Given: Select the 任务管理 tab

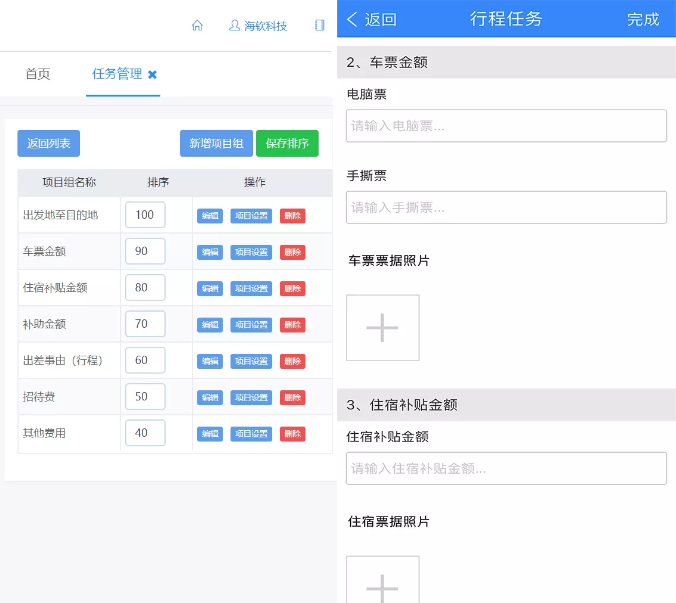Looking at the screenshot, I should tap(117, 74).
